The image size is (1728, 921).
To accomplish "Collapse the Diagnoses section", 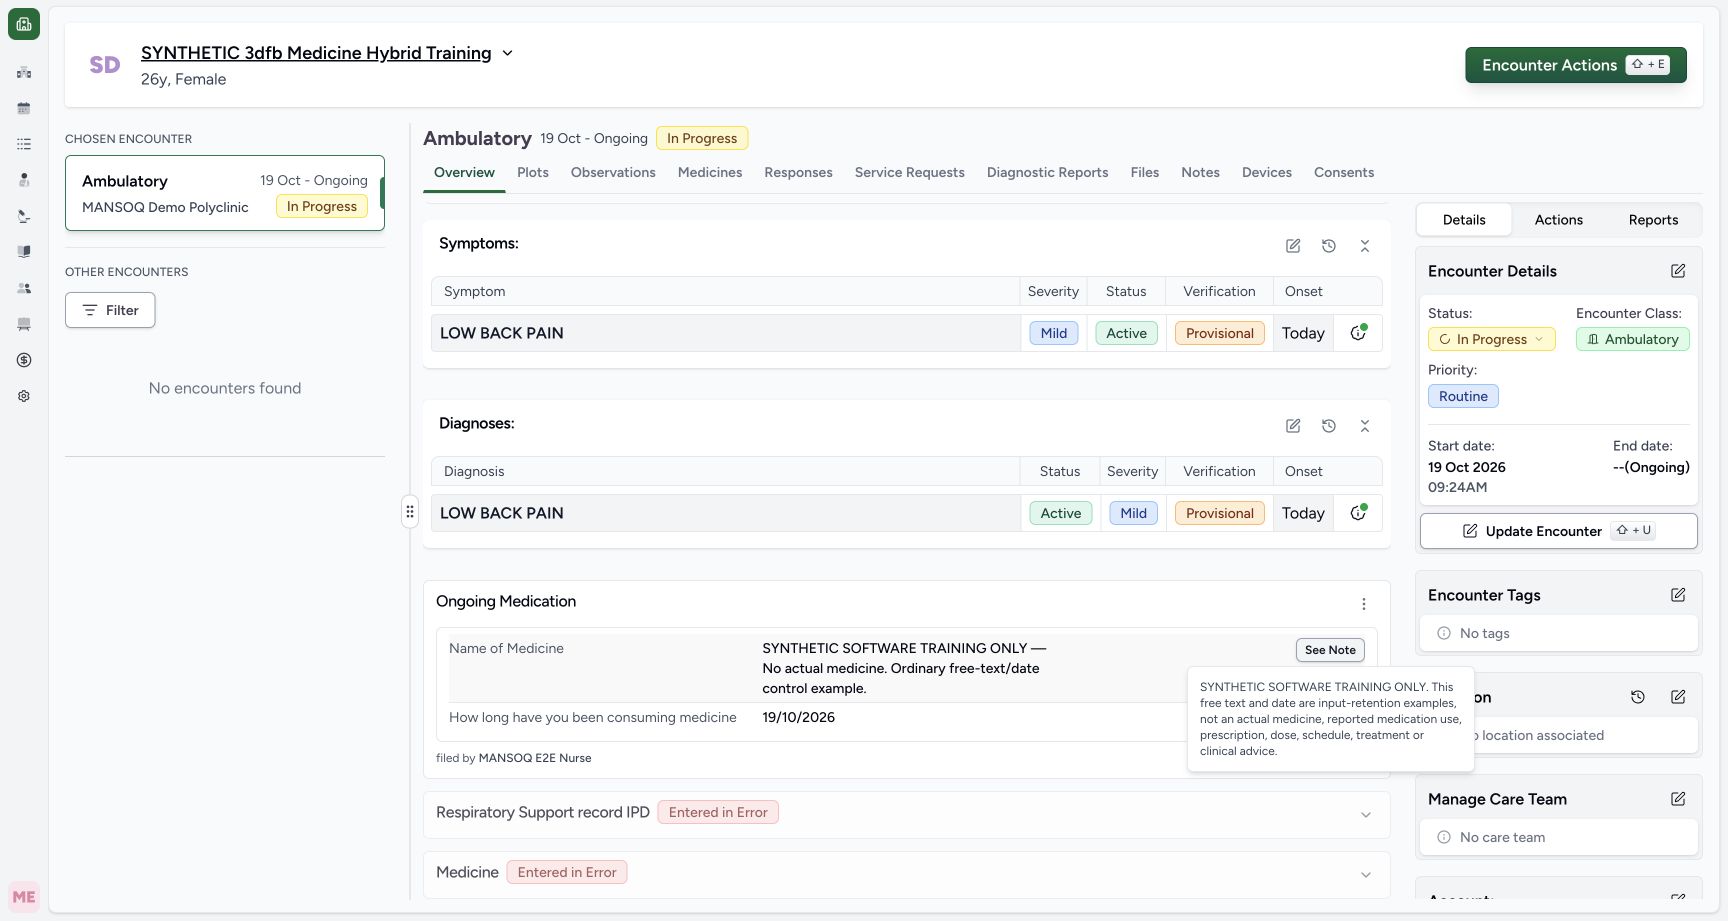I will pyautogui.click(x=1365, y=426).
